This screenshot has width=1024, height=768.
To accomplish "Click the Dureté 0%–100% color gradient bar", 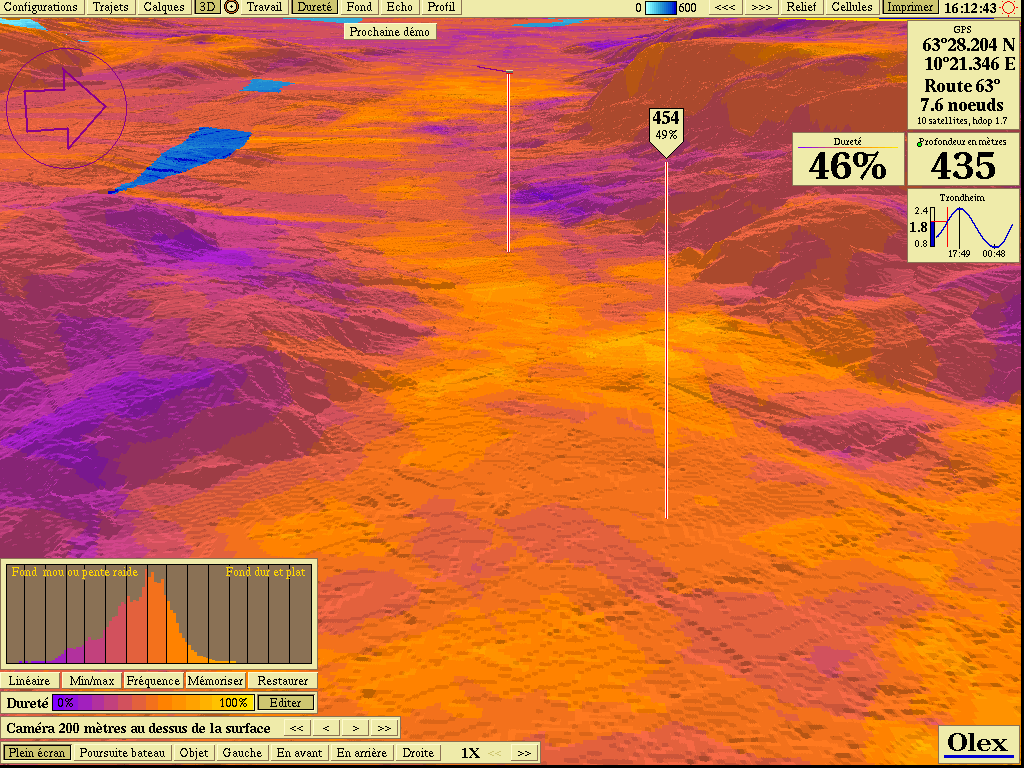I will [152, 703].
